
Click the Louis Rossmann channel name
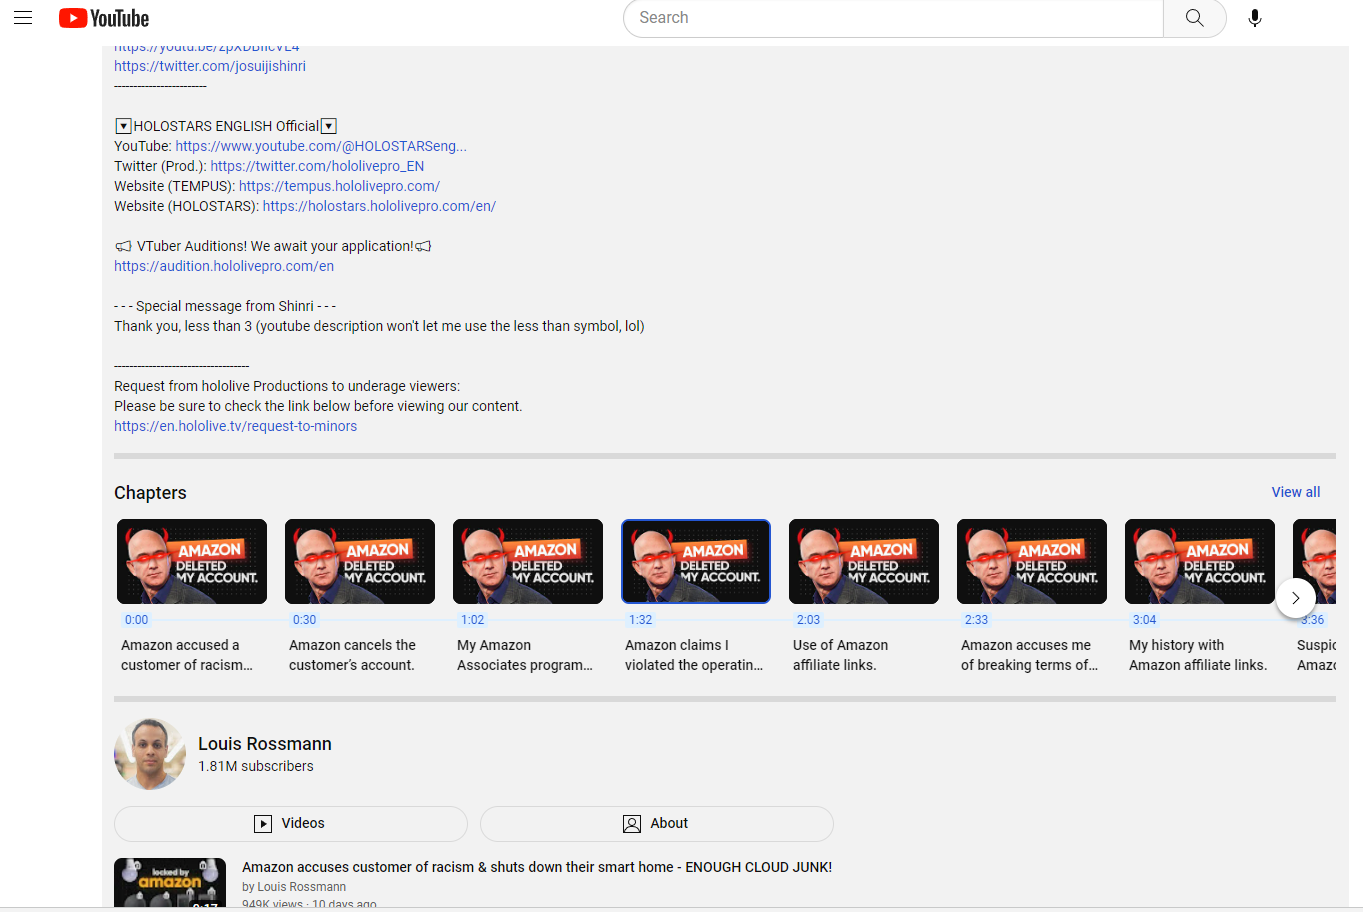point(265,744)
